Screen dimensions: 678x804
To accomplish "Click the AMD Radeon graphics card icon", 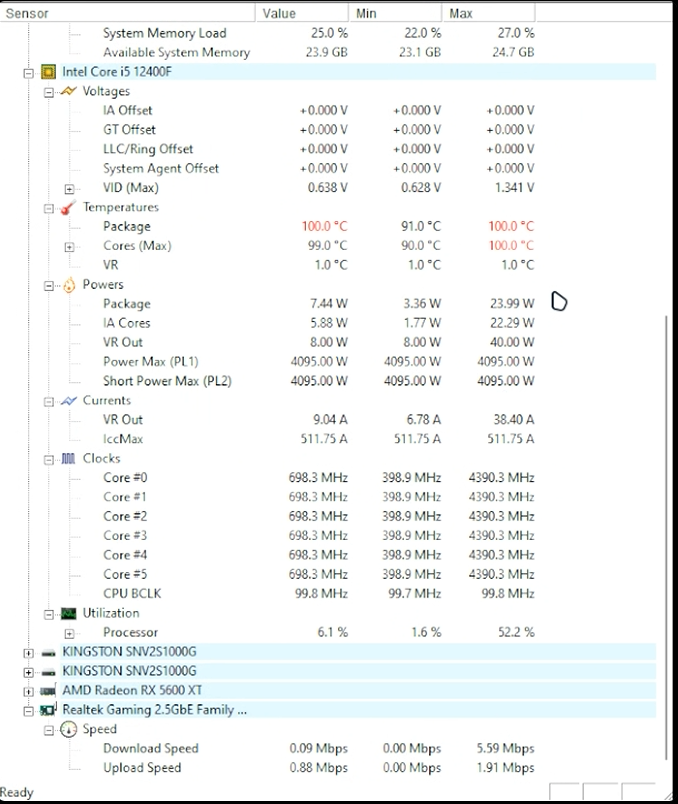I will [48, 691].
